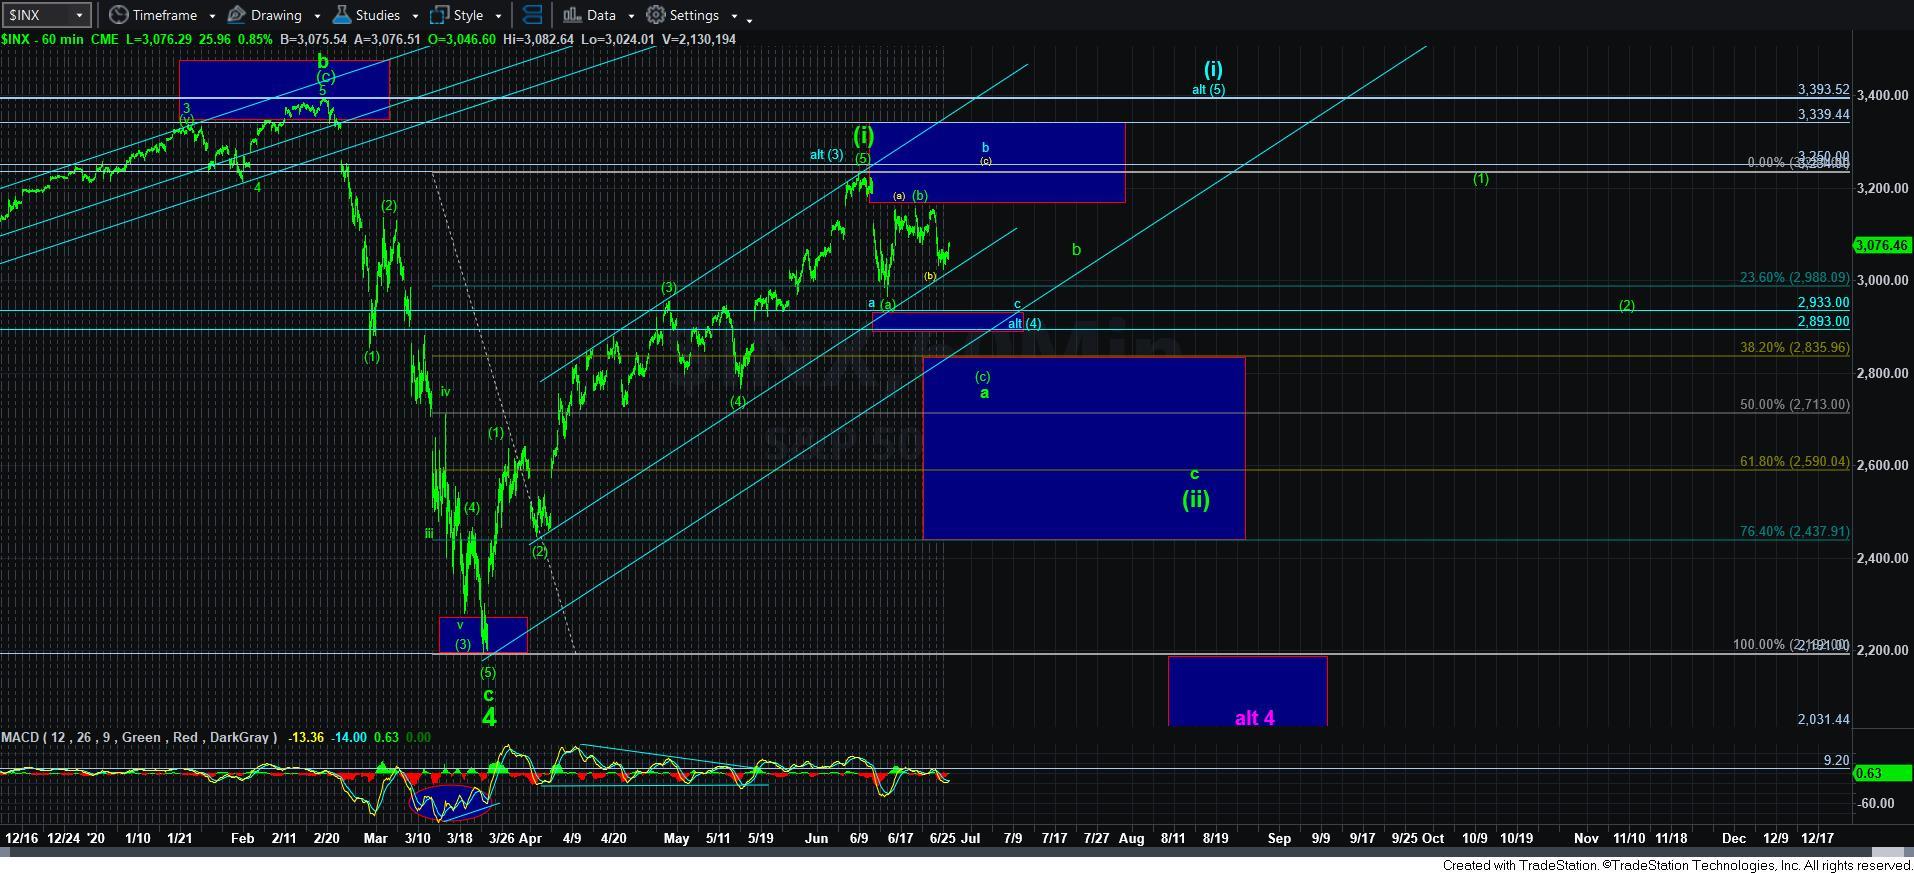The height and width of the screenshot is (873, 1914).
Task: Click the current price tag 3,076.46
Action: coord(1881,245)
